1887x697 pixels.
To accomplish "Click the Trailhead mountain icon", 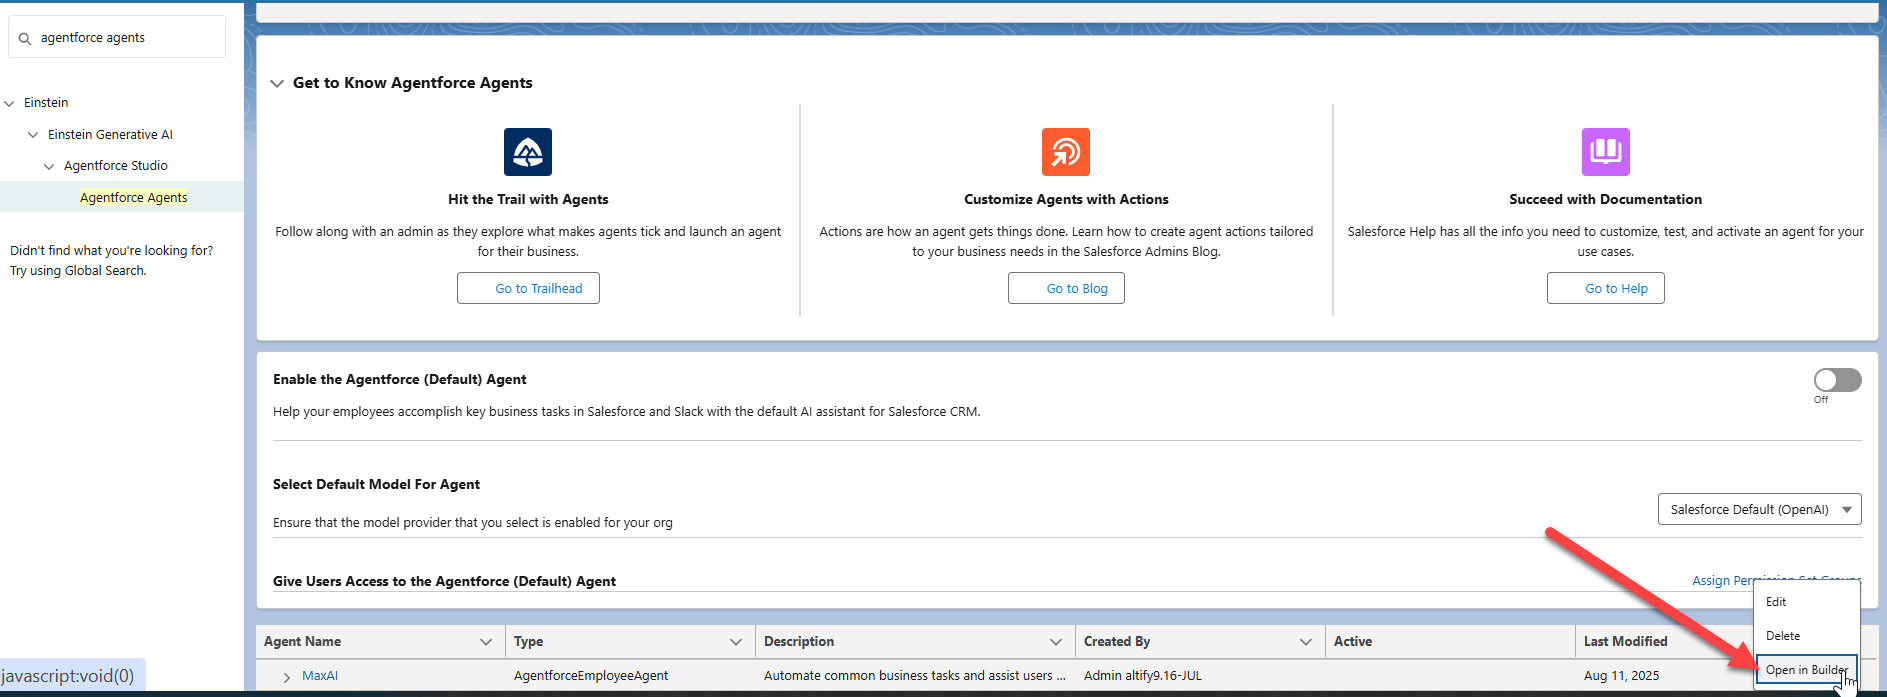I will coord(528,152).
